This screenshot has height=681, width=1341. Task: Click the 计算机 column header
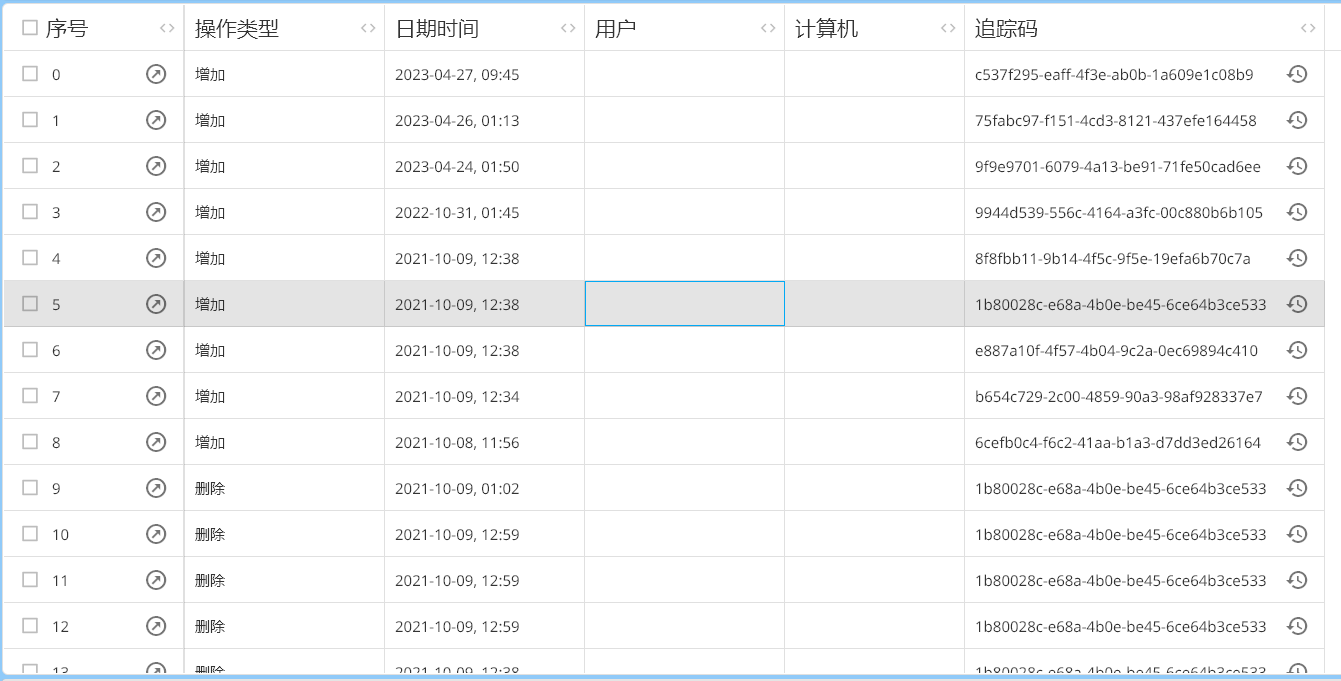coord(826,29)
